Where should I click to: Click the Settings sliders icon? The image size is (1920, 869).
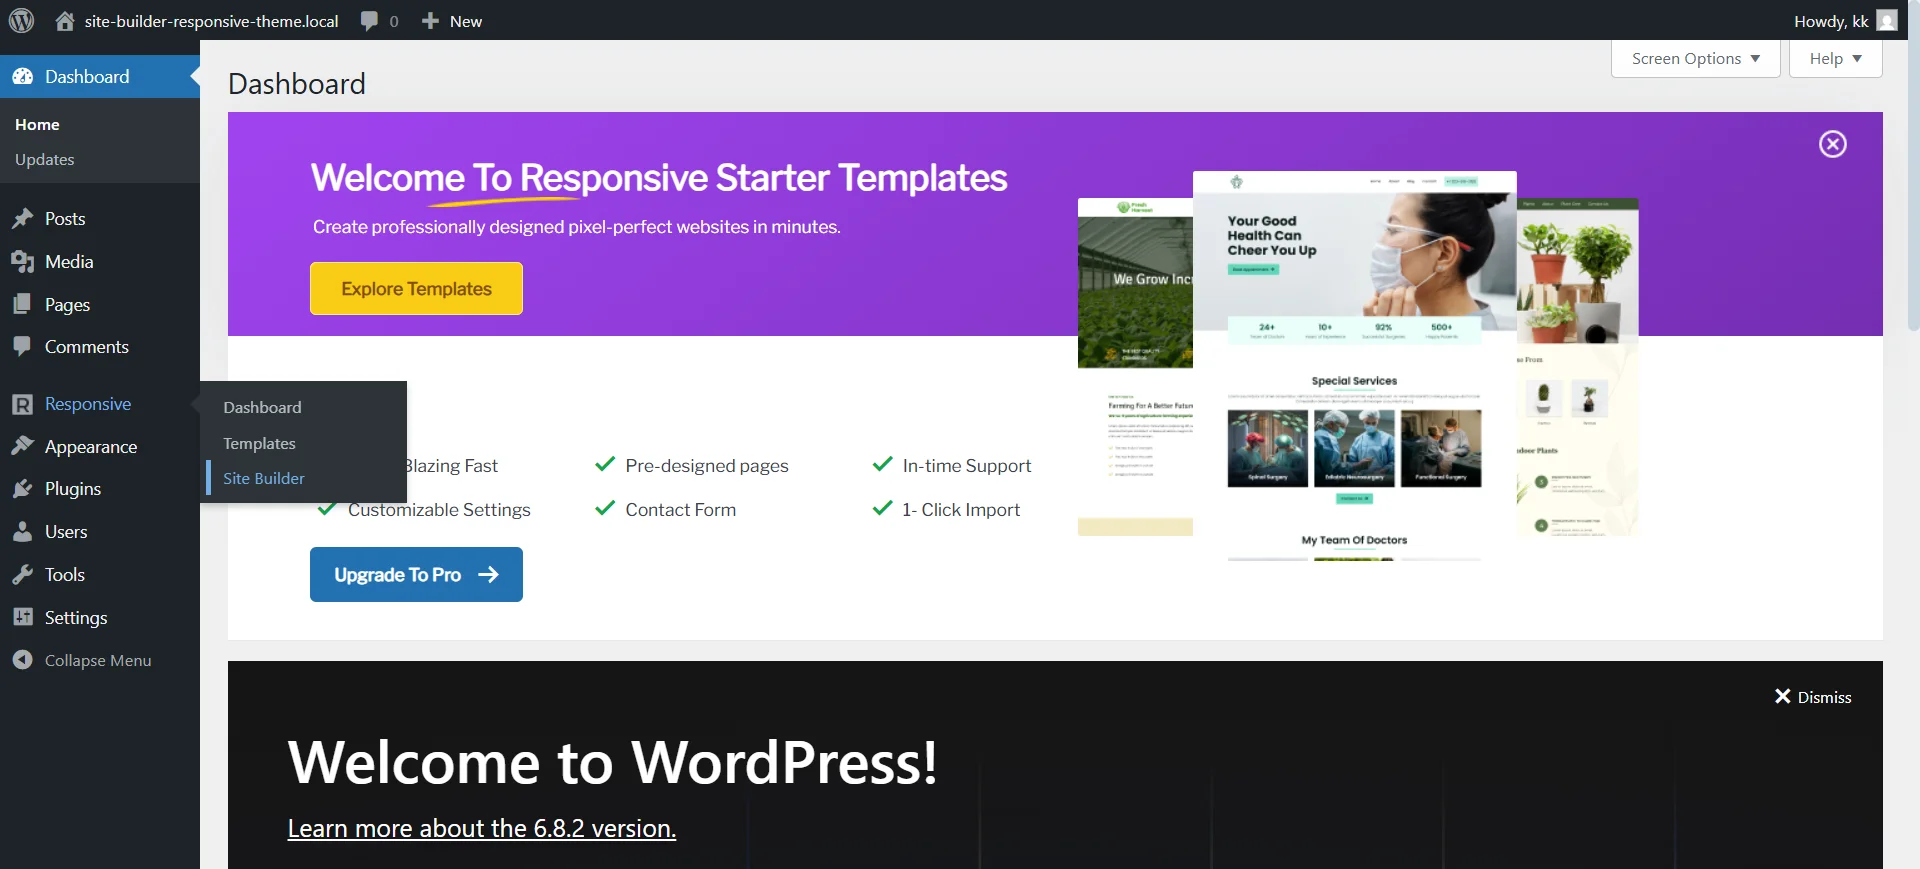[23, 617]
